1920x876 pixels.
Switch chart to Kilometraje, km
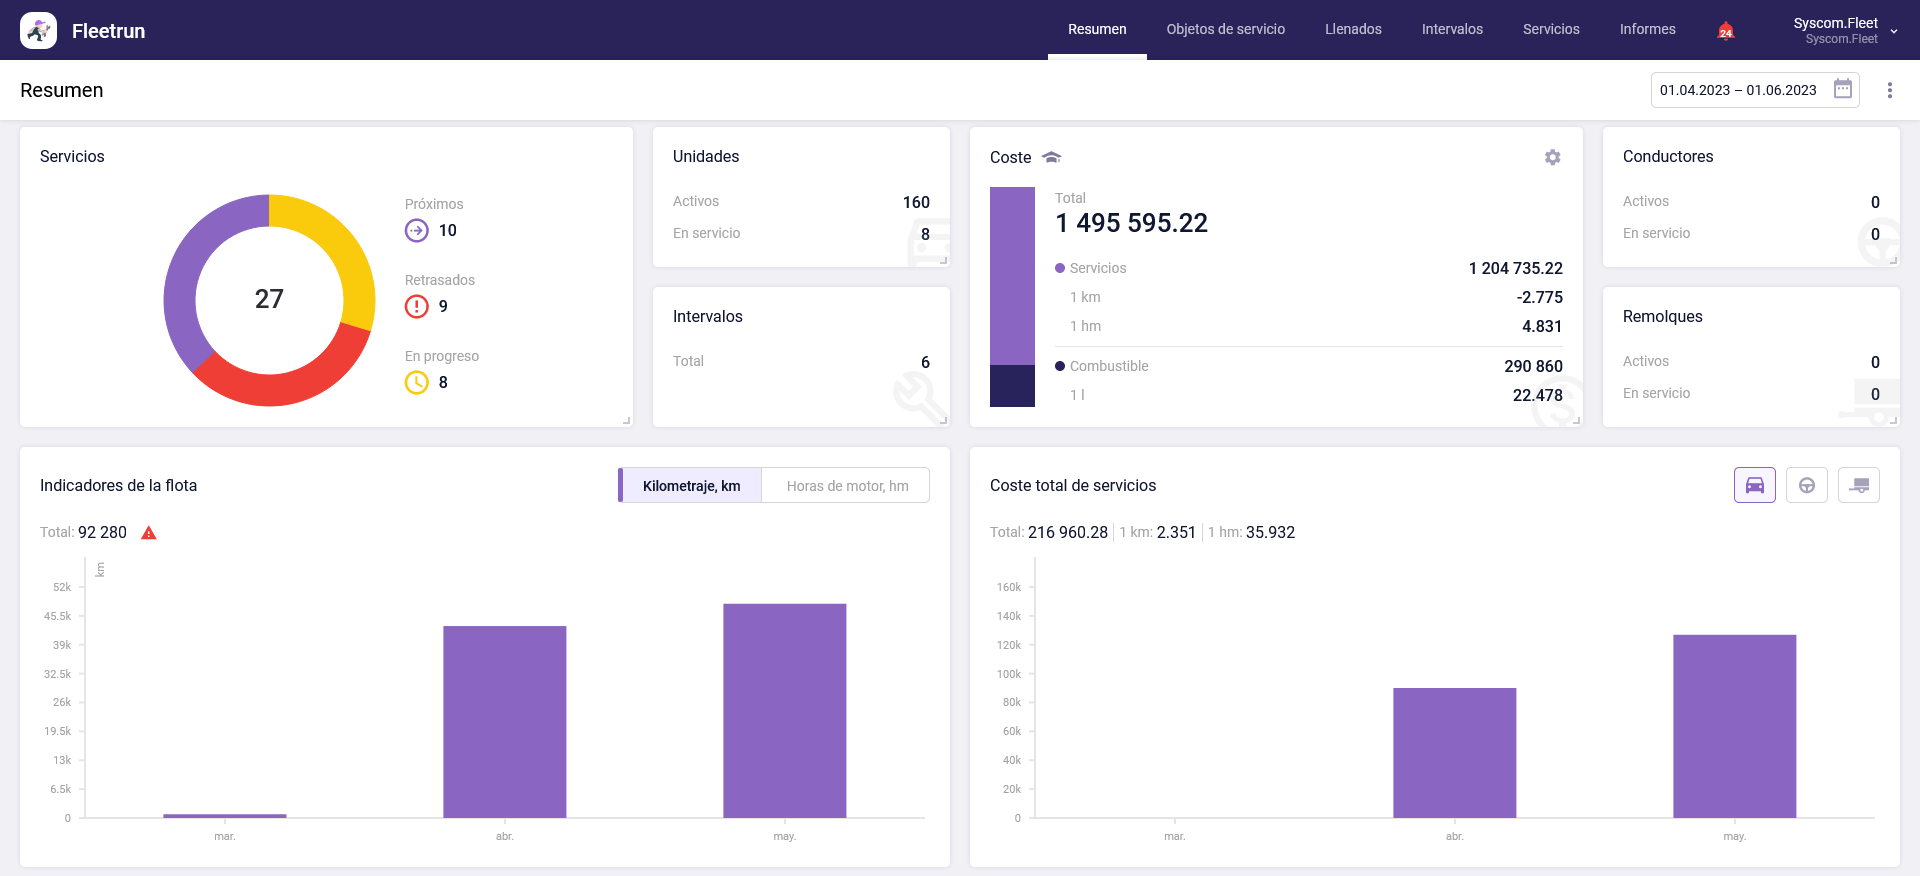tap(691, 486)
